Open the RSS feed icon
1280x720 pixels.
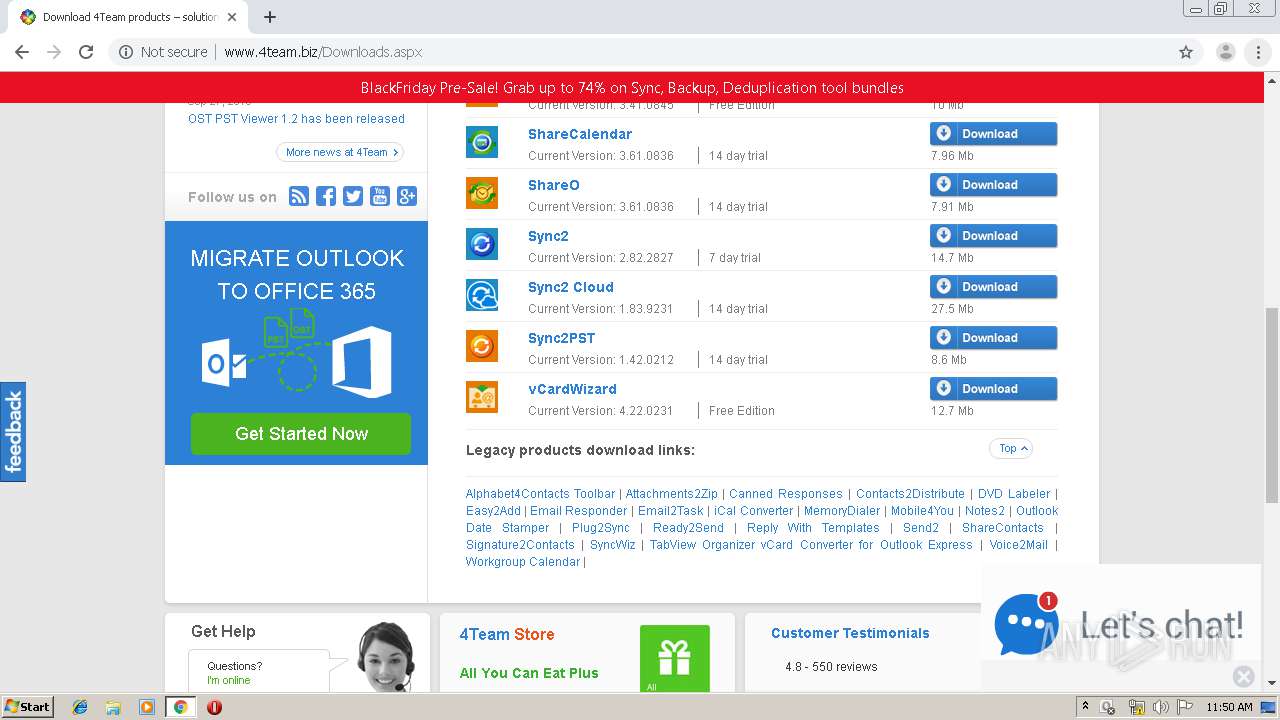299,196
